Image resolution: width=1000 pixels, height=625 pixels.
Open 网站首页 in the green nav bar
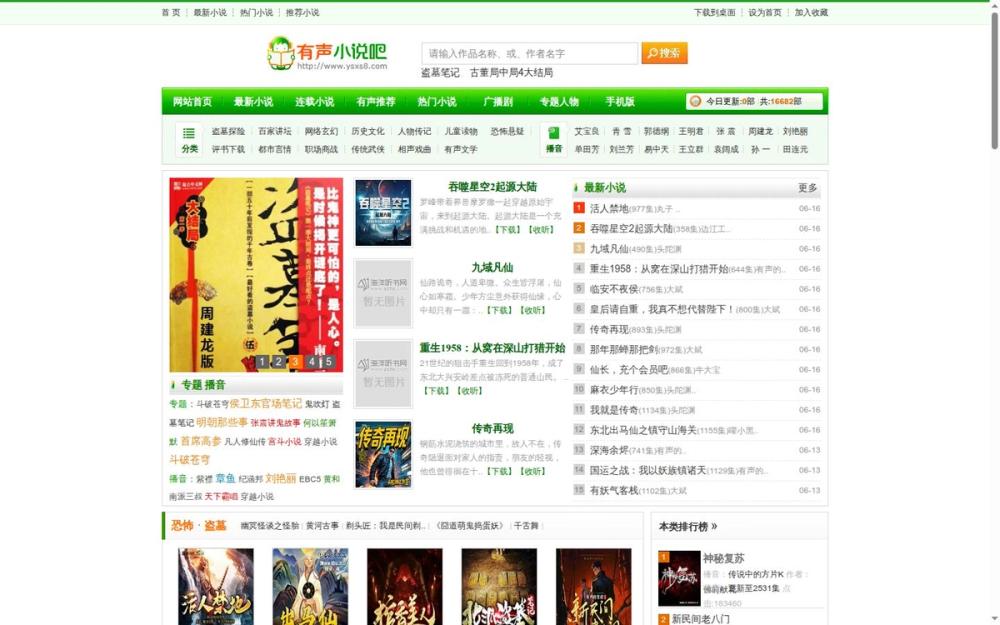[x=192, y=101]
